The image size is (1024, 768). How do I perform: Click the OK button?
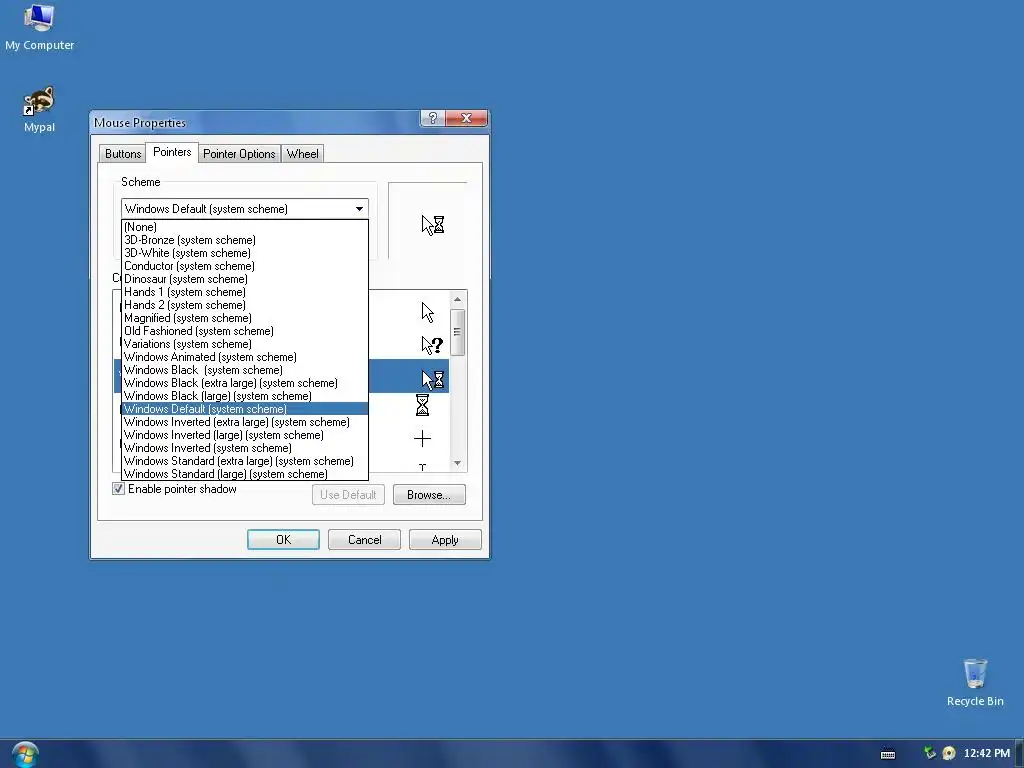(283, 539)
